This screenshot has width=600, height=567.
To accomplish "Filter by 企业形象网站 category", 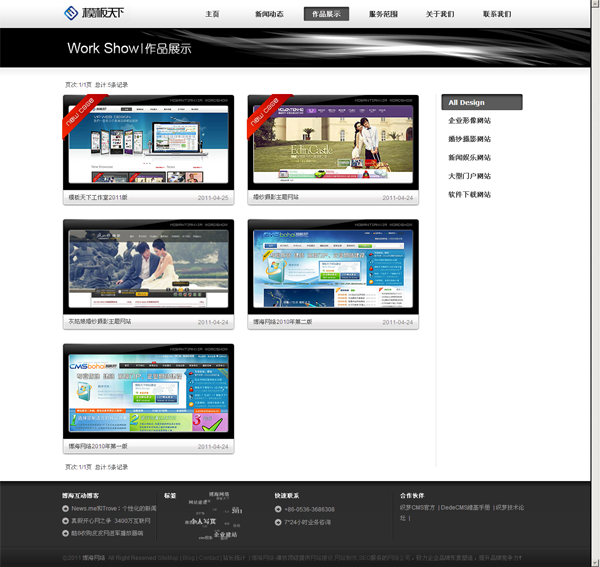I will 470,121.
